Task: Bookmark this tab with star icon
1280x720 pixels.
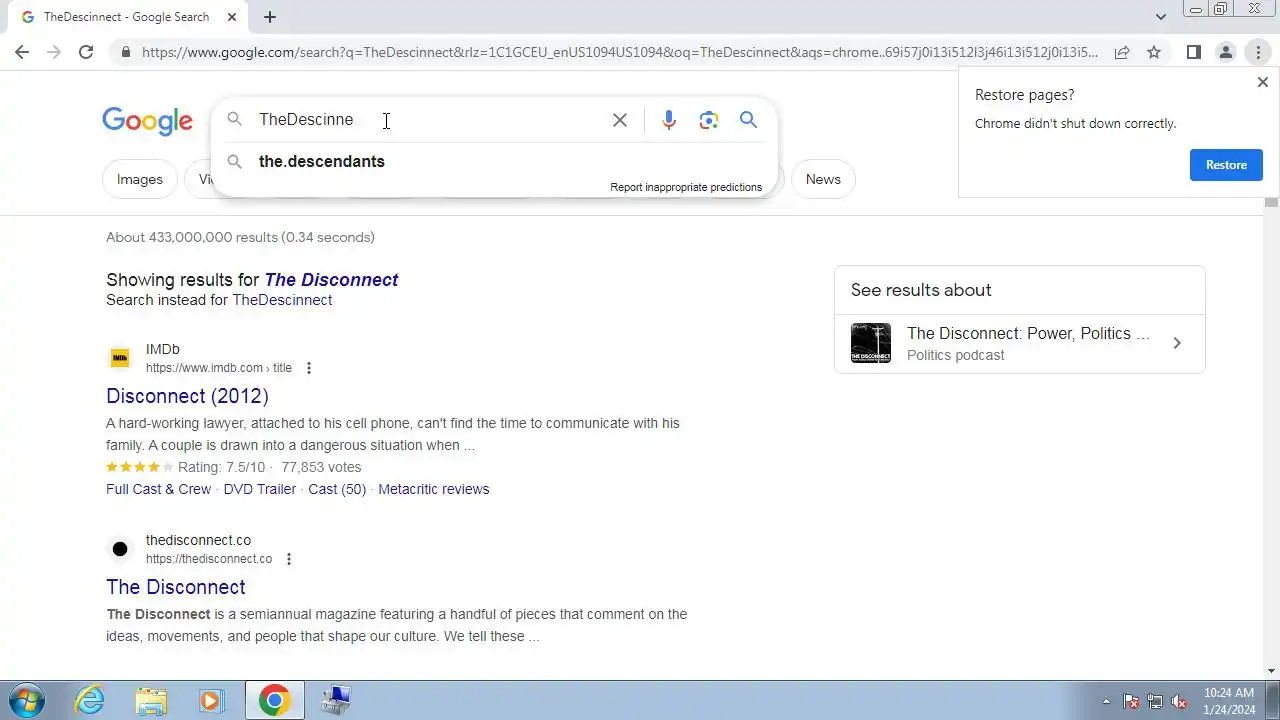Action: tap(1154, 52)
